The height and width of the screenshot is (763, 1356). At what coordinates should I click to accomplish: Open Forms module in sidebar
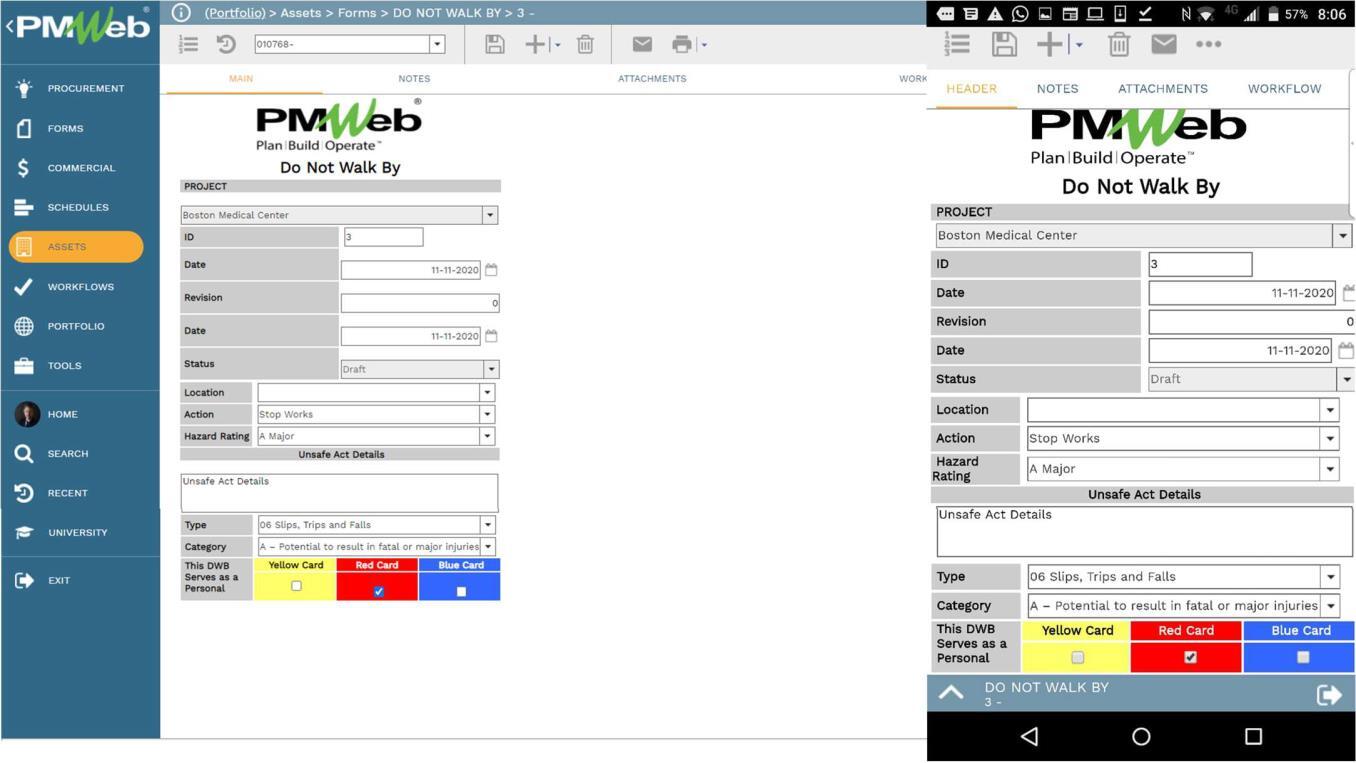point(50,128)
